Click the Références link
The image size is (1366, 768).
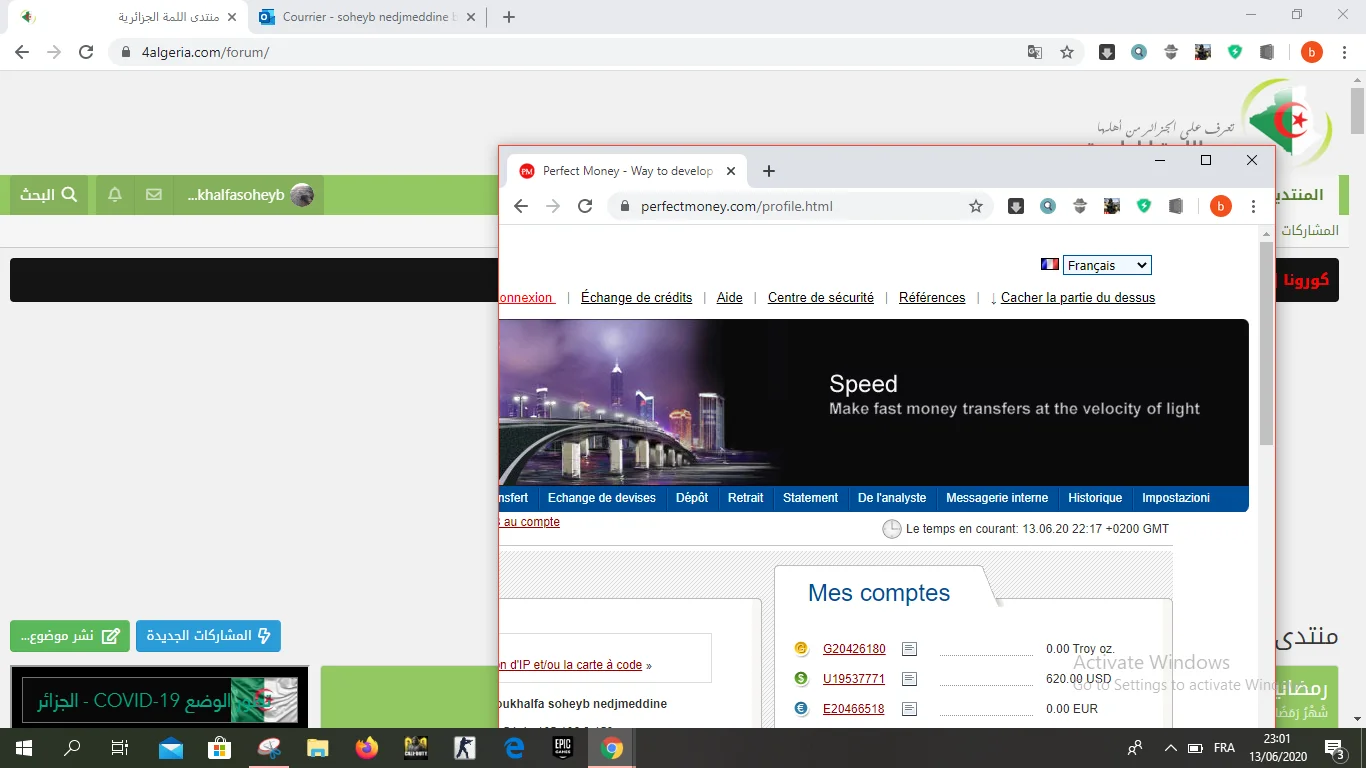[x=932, y=298]
